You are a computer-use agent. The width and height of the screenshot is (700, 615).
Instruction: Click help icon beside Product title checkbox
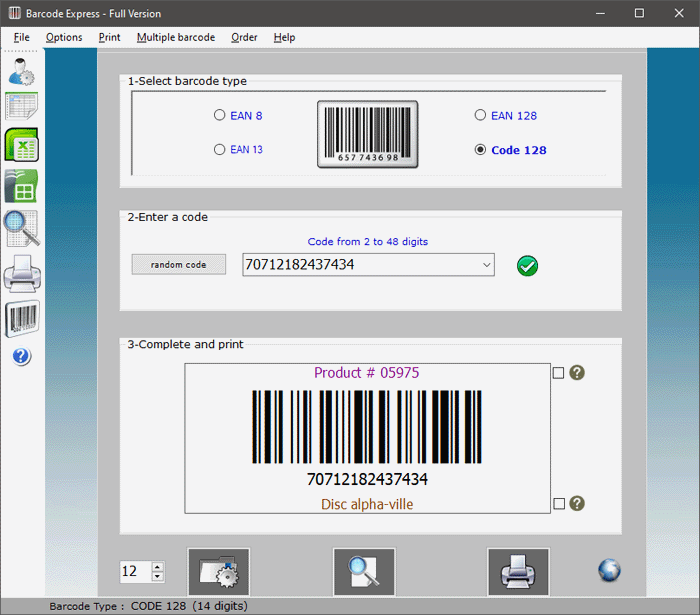(x=577, y=373)
